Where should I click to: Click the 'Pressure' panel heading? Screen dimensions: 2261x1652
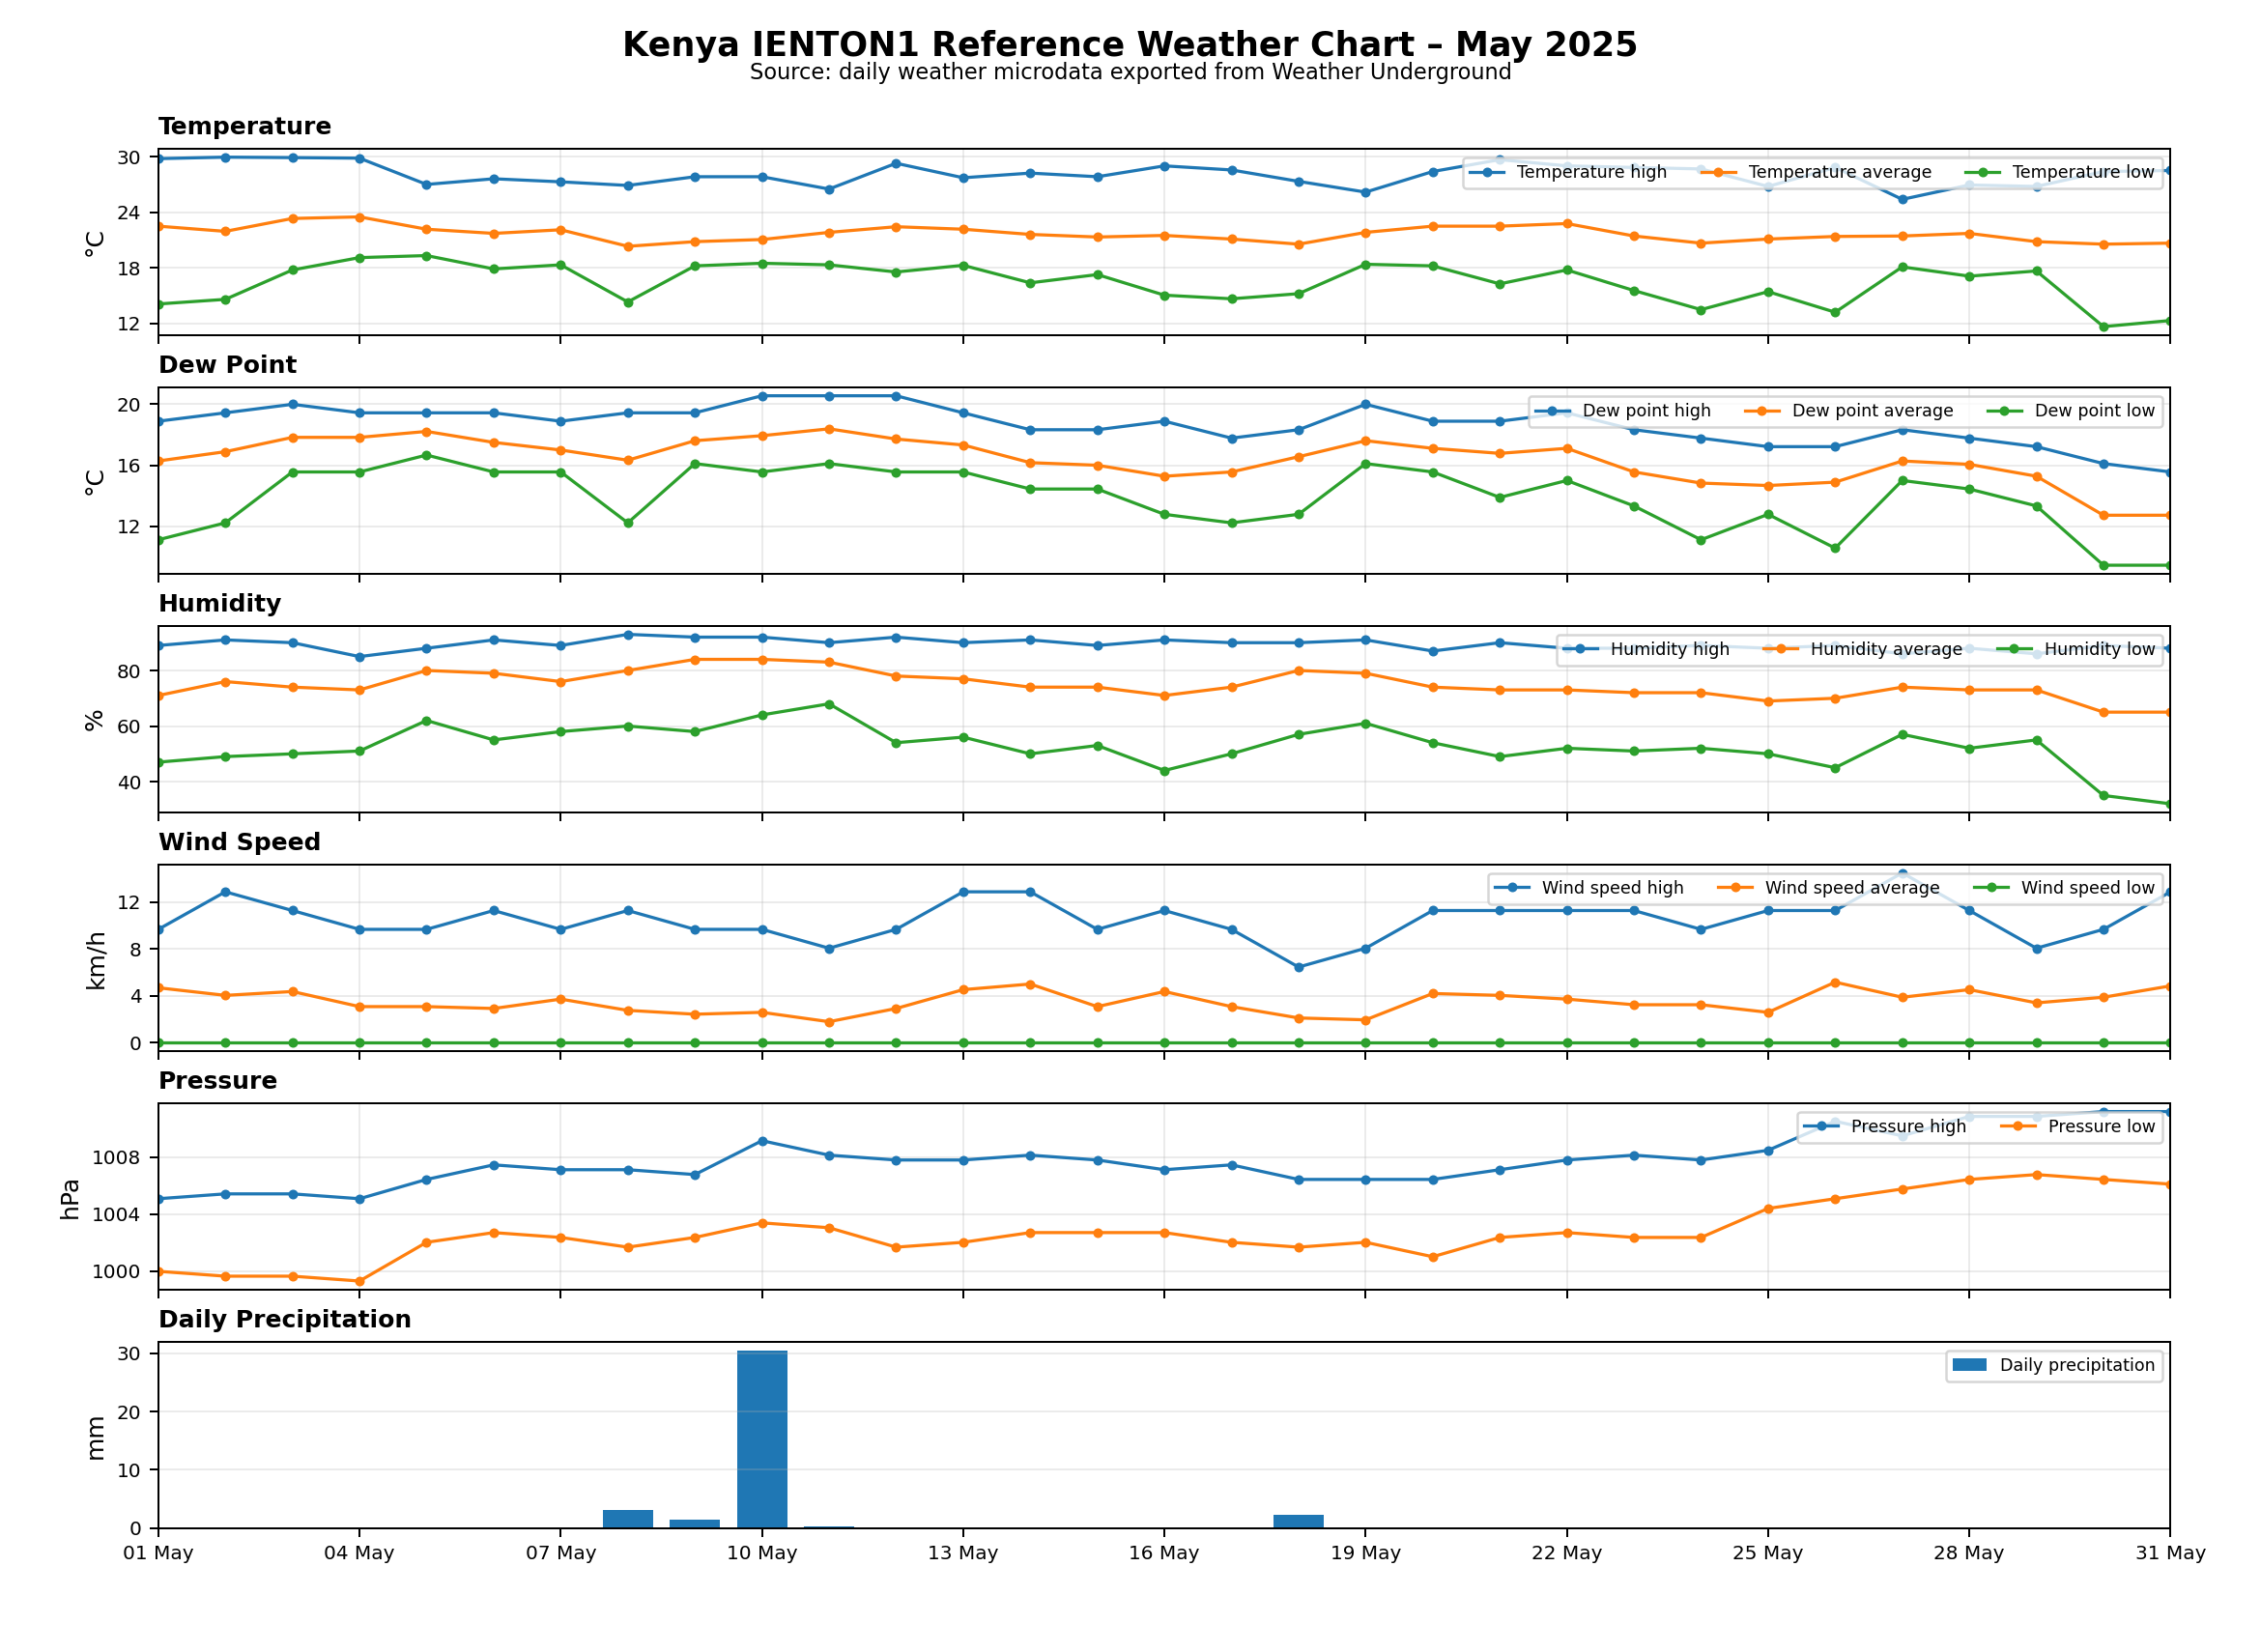[x=217, y=1082]
